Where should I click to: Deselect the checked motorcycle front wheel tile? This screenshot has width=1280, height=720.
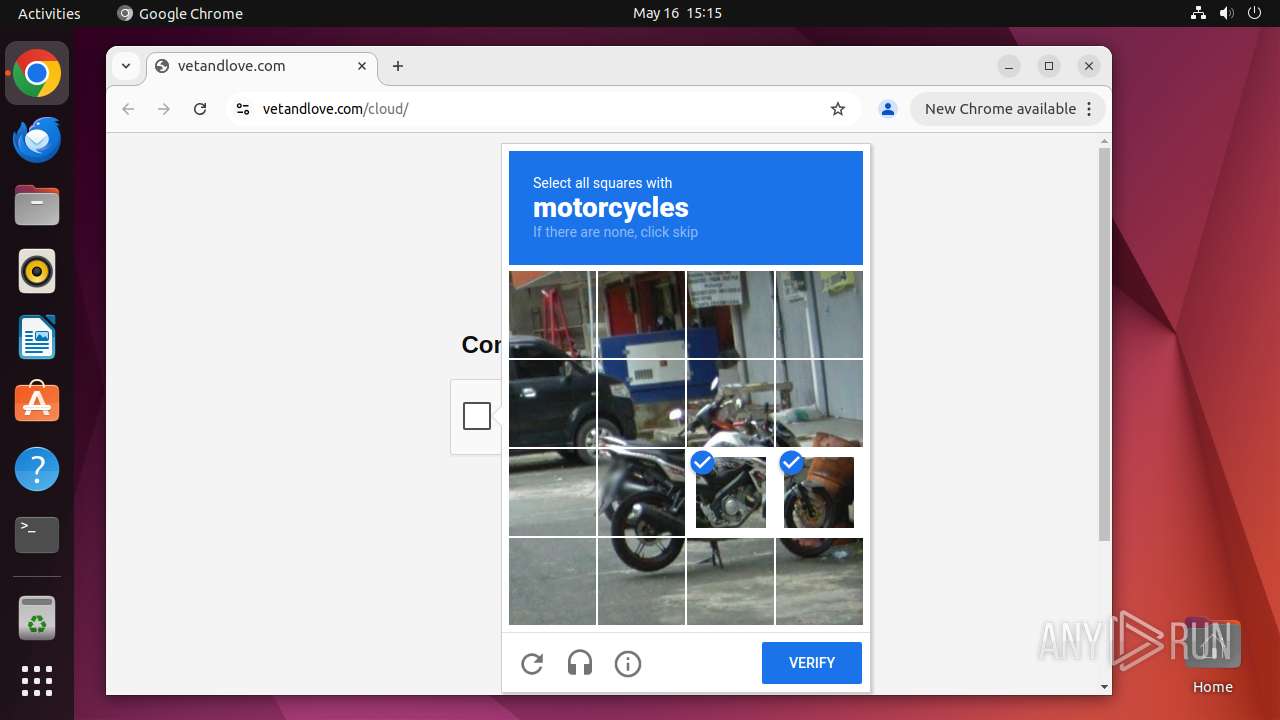819,492
